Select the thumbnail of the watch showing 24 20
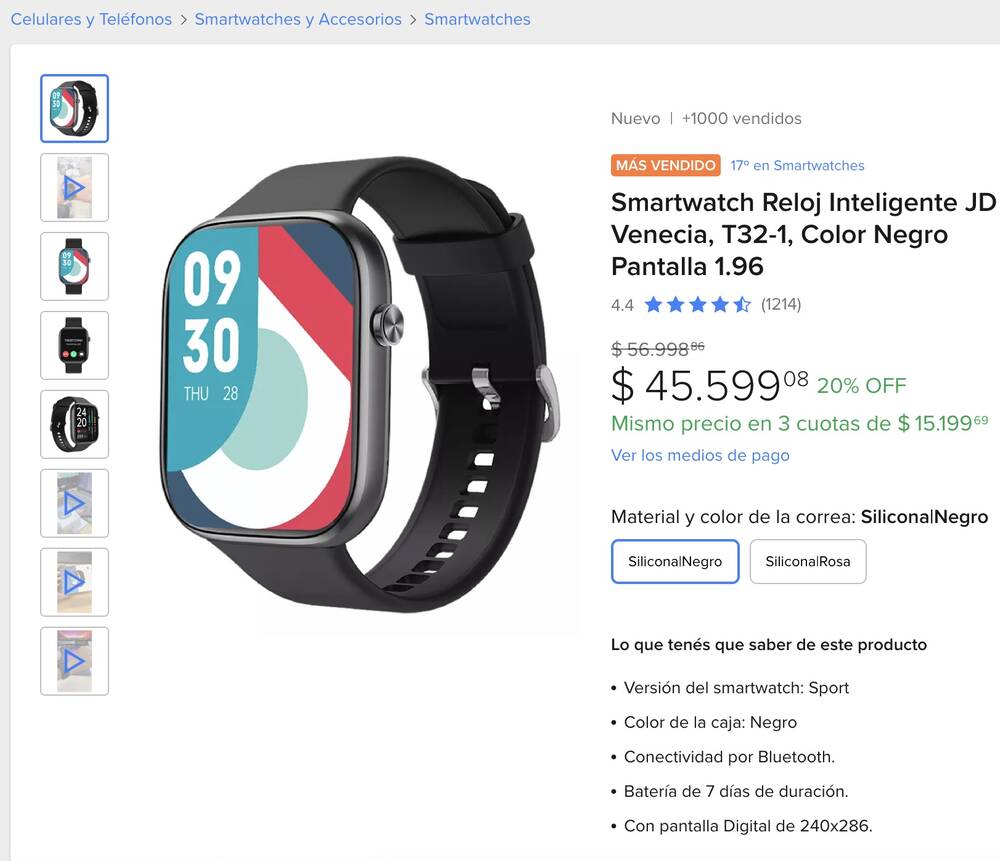This screenshot has width=1000, height=861. click(x=75, y=424)
